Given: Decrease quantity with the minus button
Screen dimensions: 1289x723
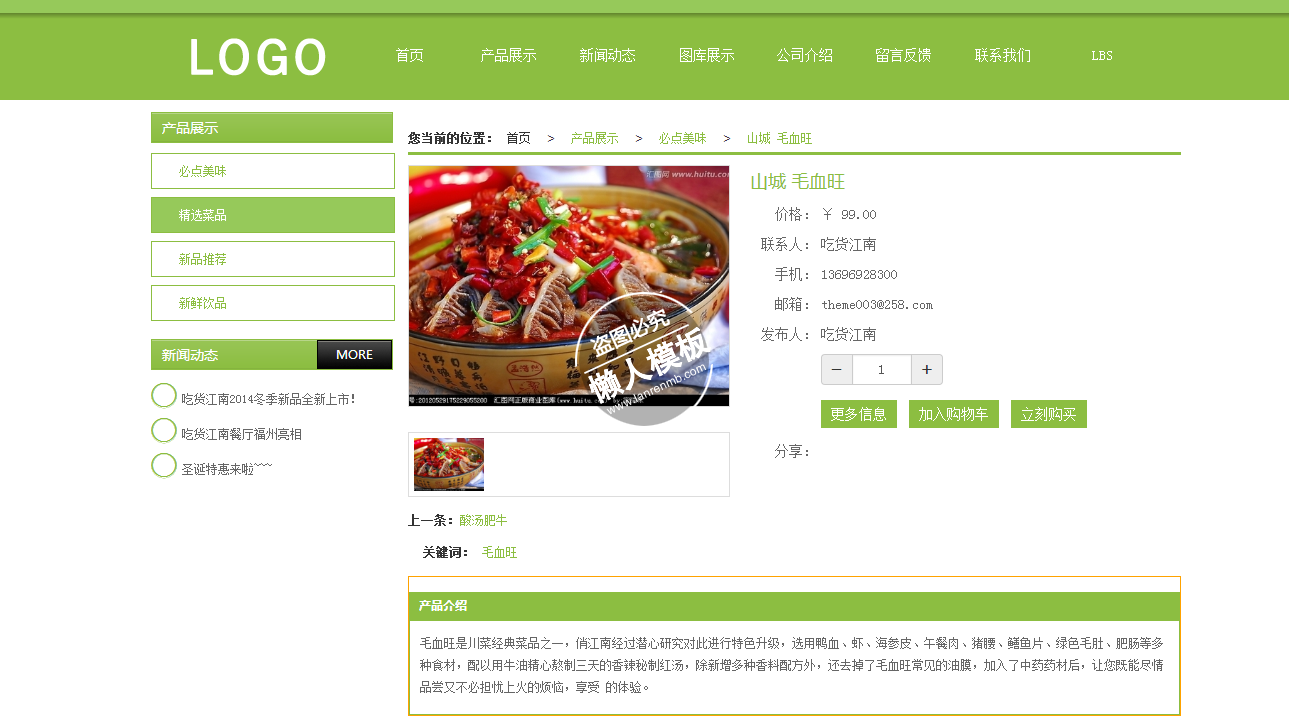Looking at the screenshot, I should coord(837,370).
